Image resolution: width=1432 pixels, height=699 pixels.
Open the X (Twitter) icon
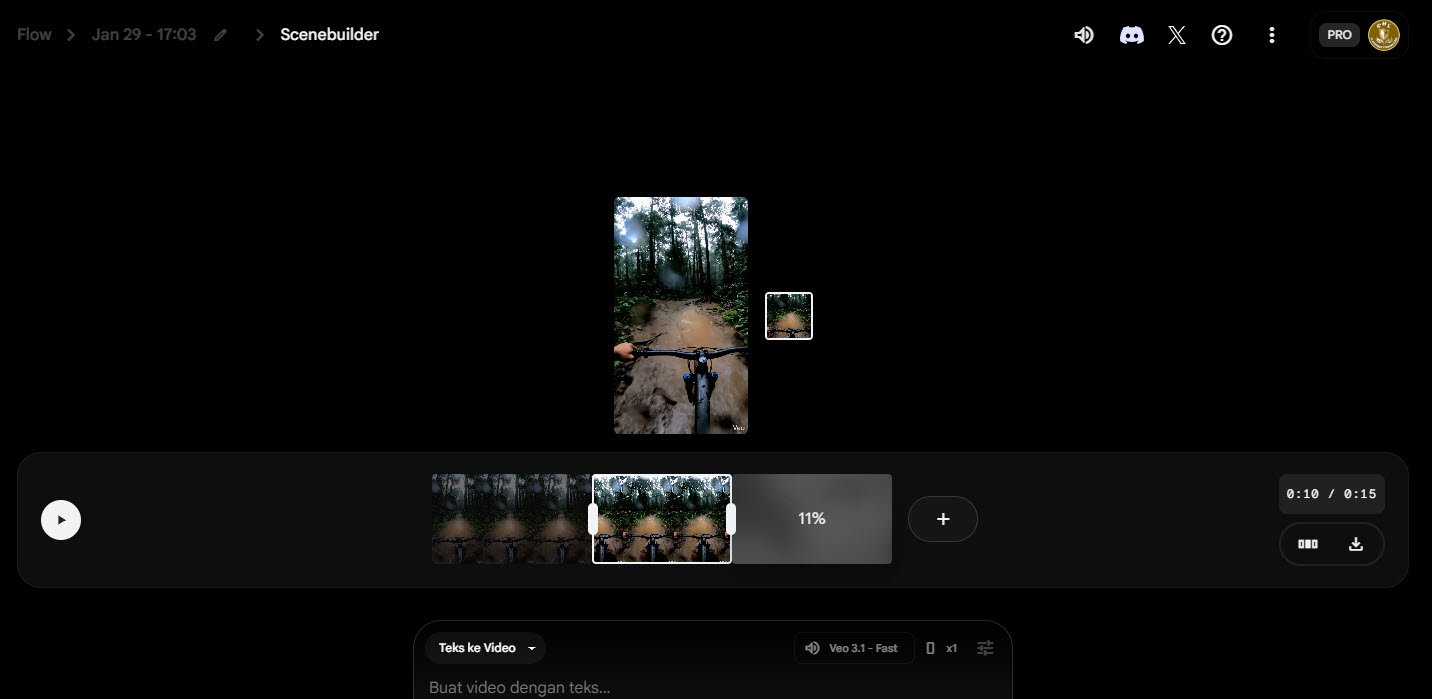click(x=1177, y=35)
